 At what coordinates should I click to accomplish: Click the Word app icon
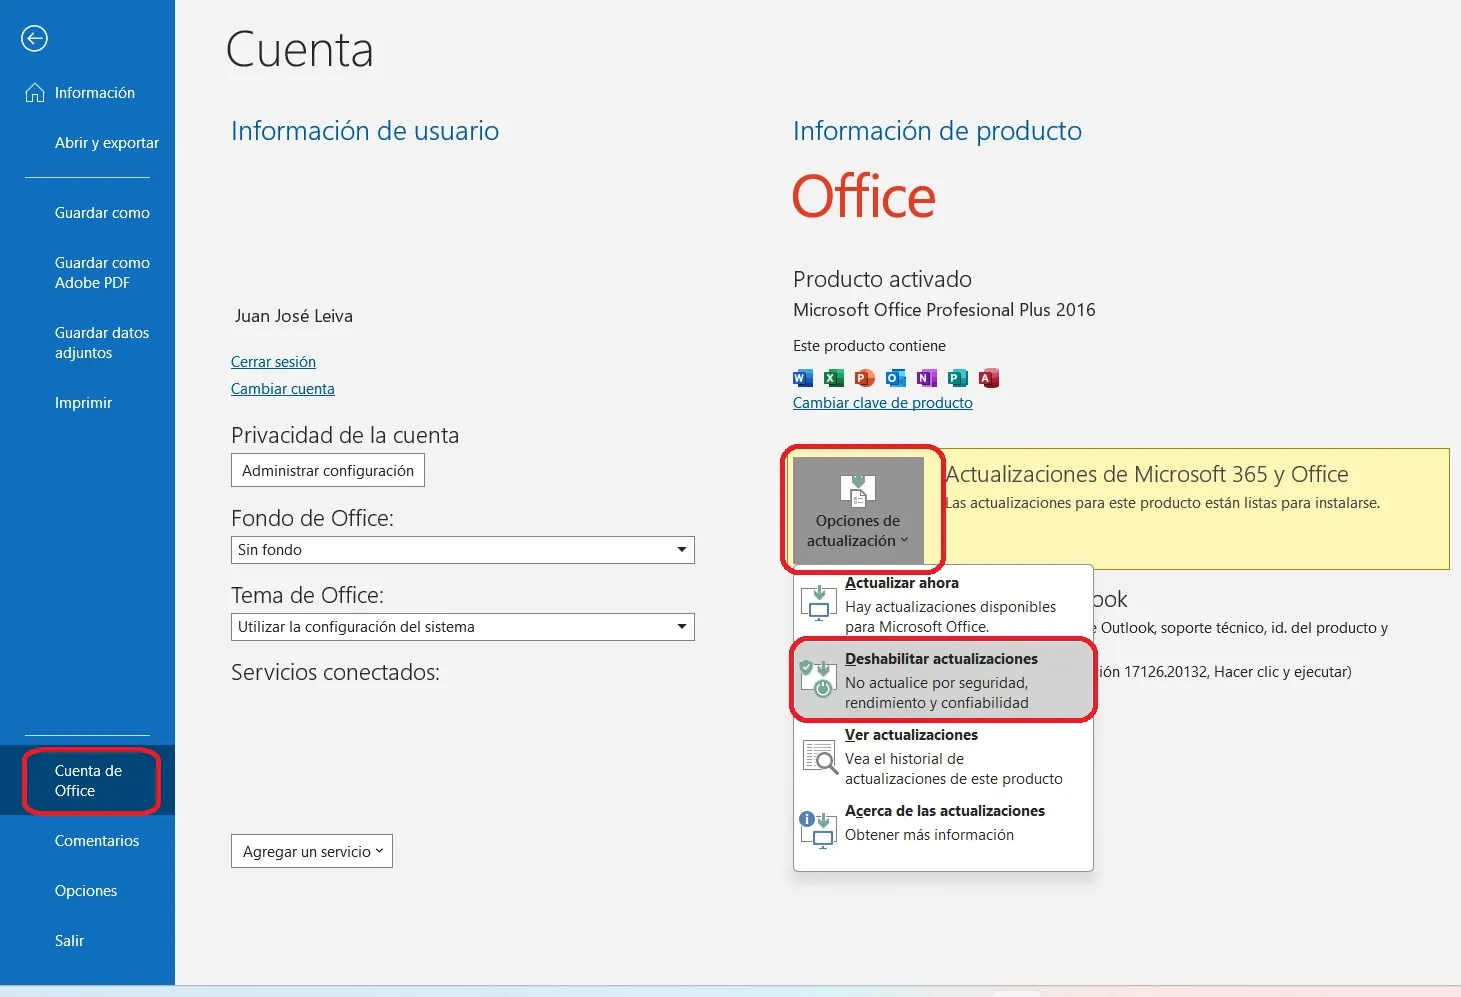coord(803,378)
